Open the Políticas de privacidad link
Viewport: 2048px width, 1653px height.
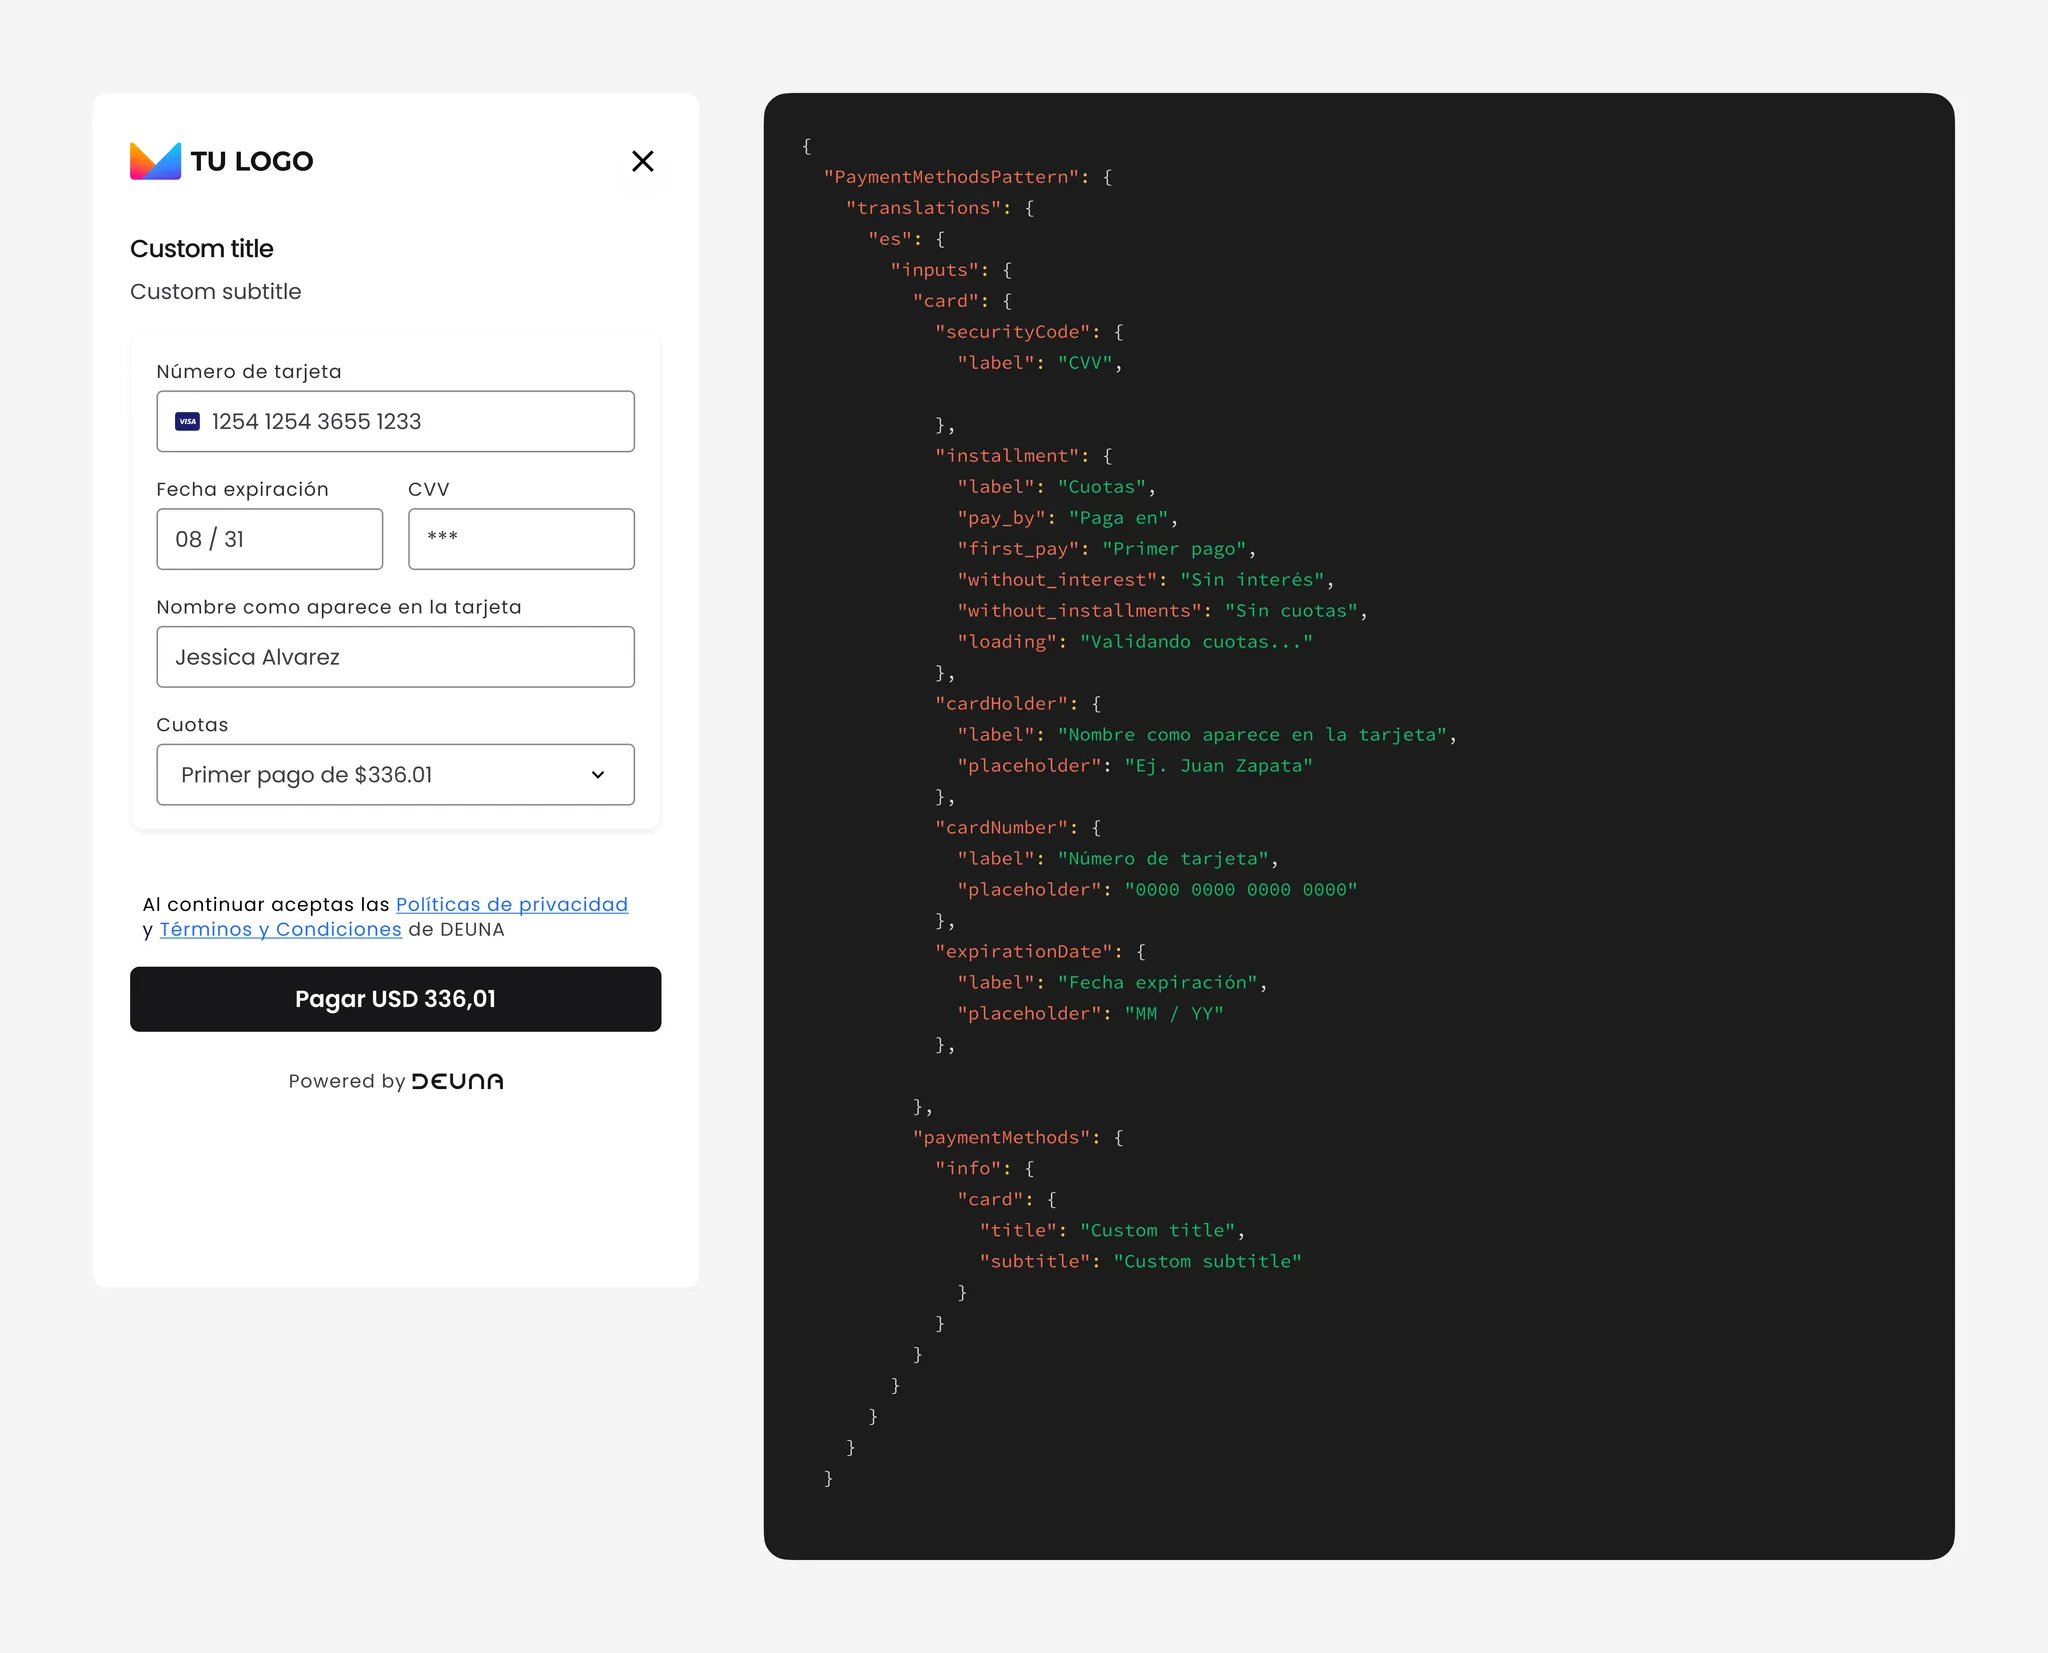click(512, 904)
